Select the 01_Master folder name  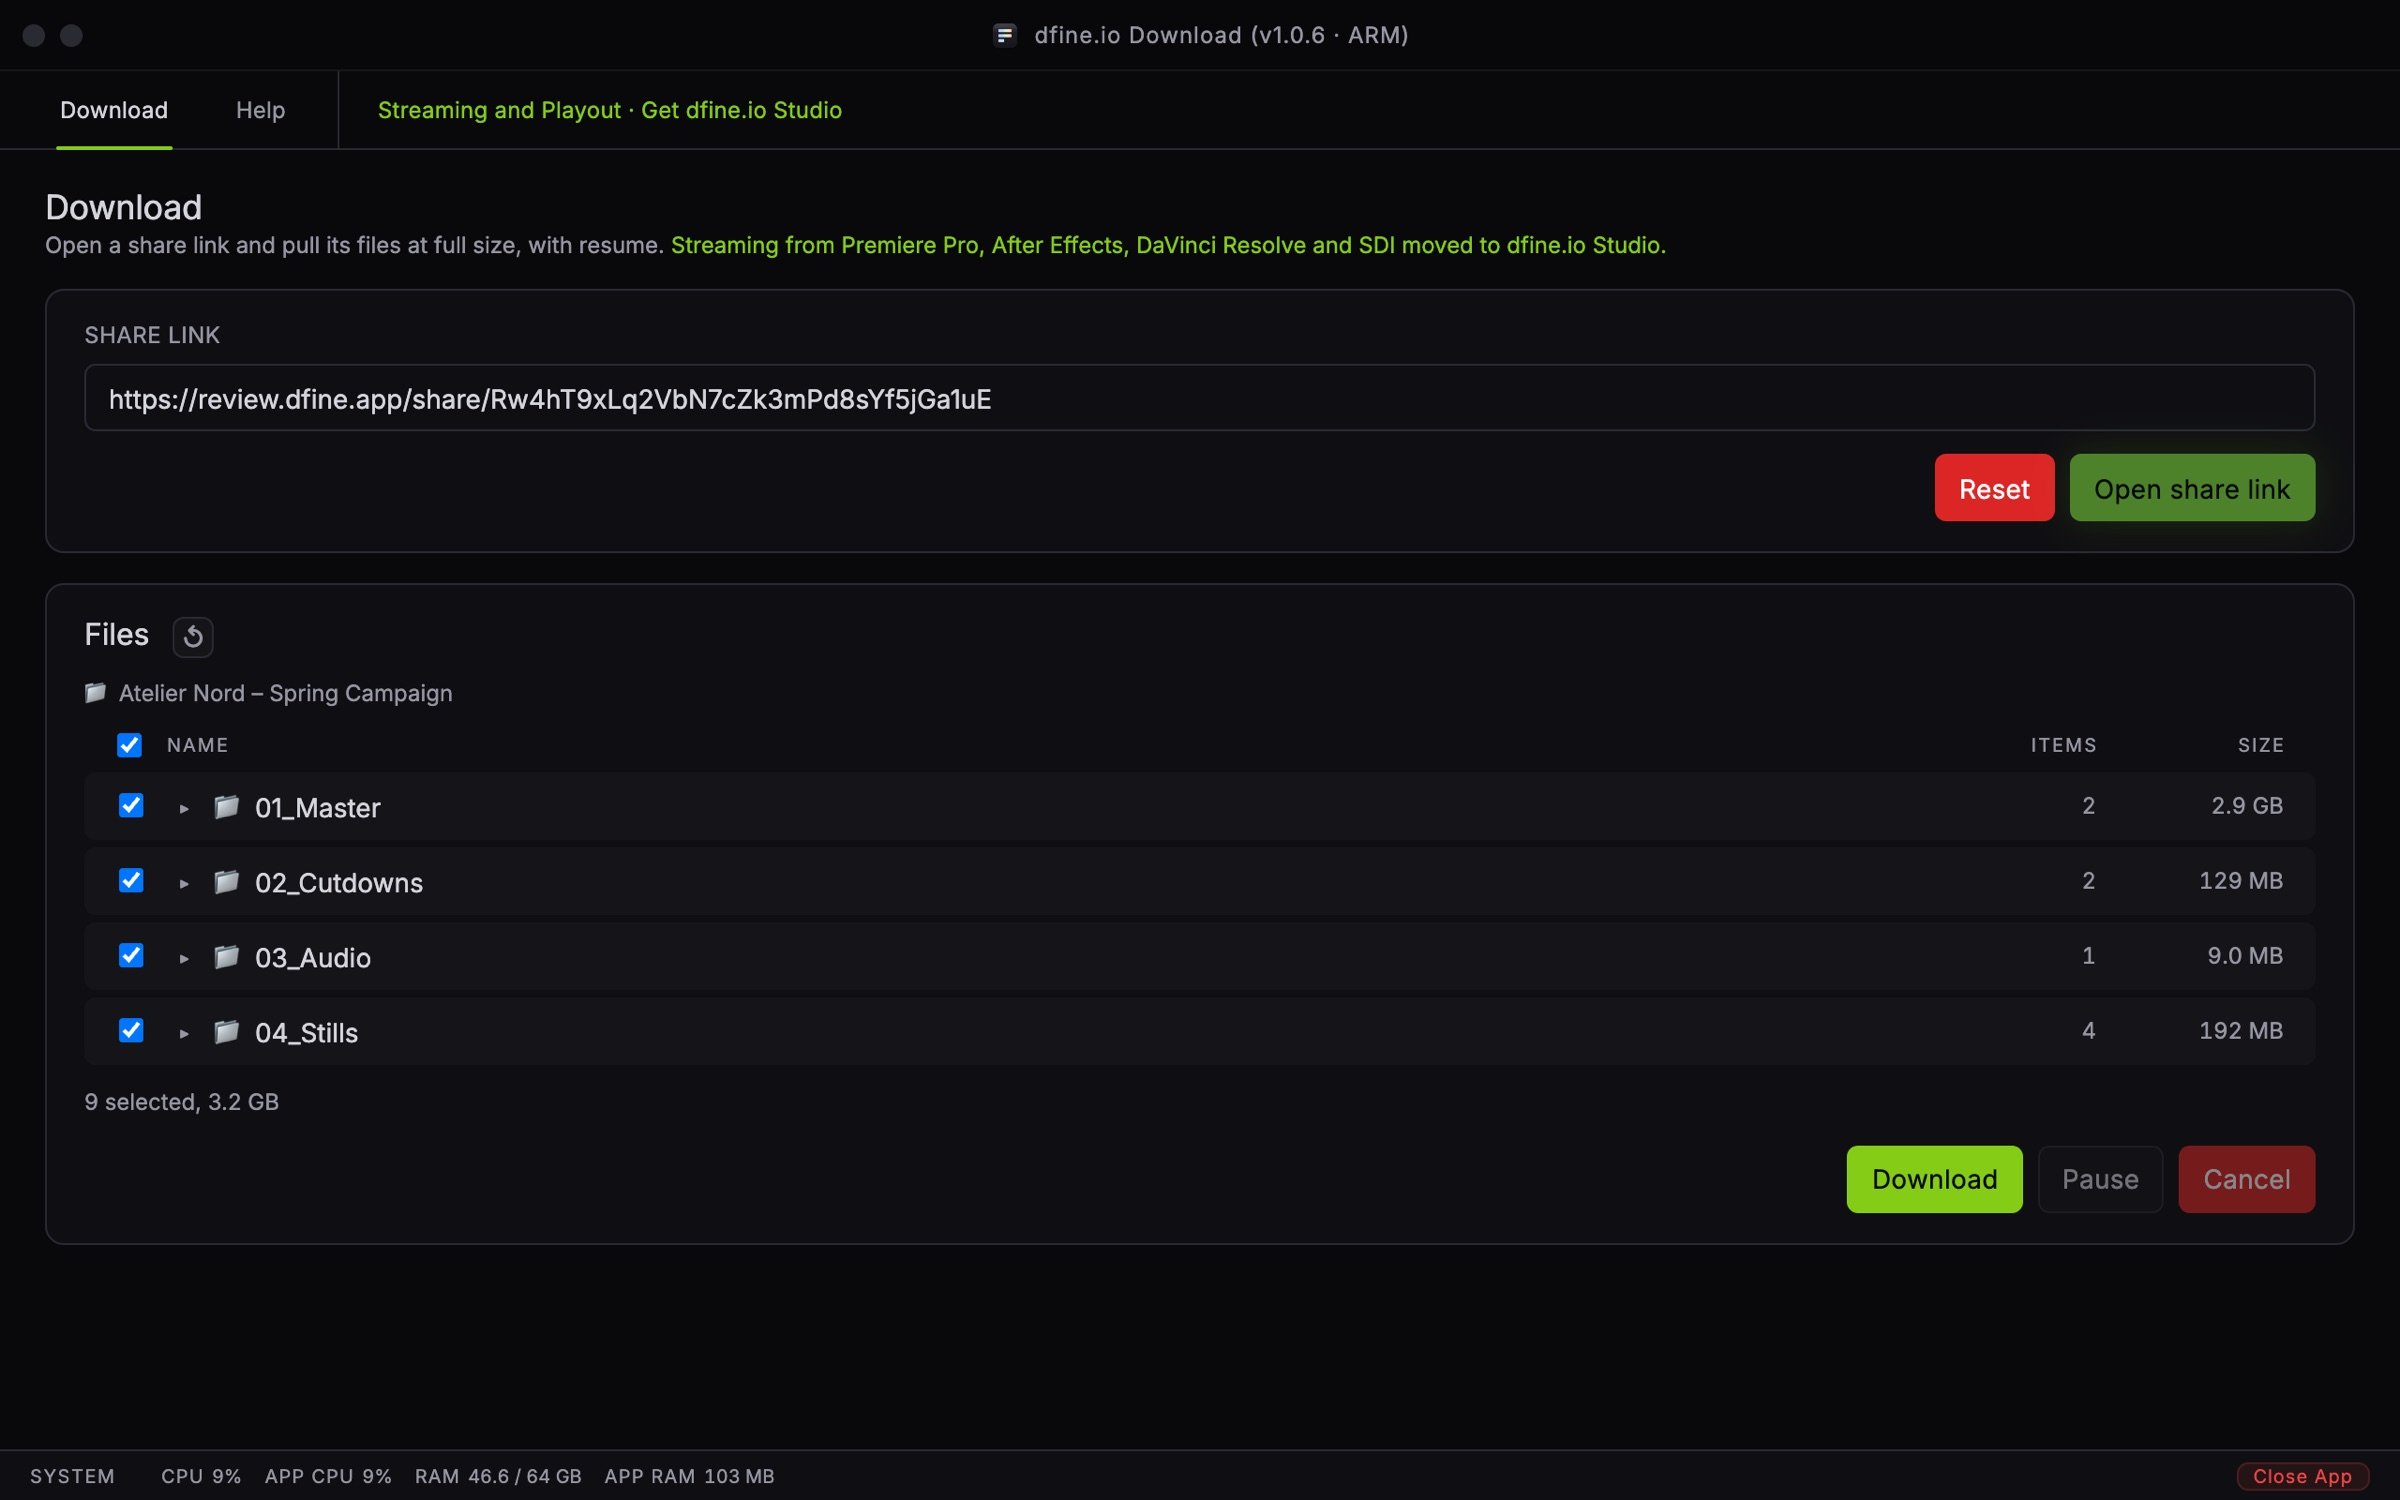point(318,807)
